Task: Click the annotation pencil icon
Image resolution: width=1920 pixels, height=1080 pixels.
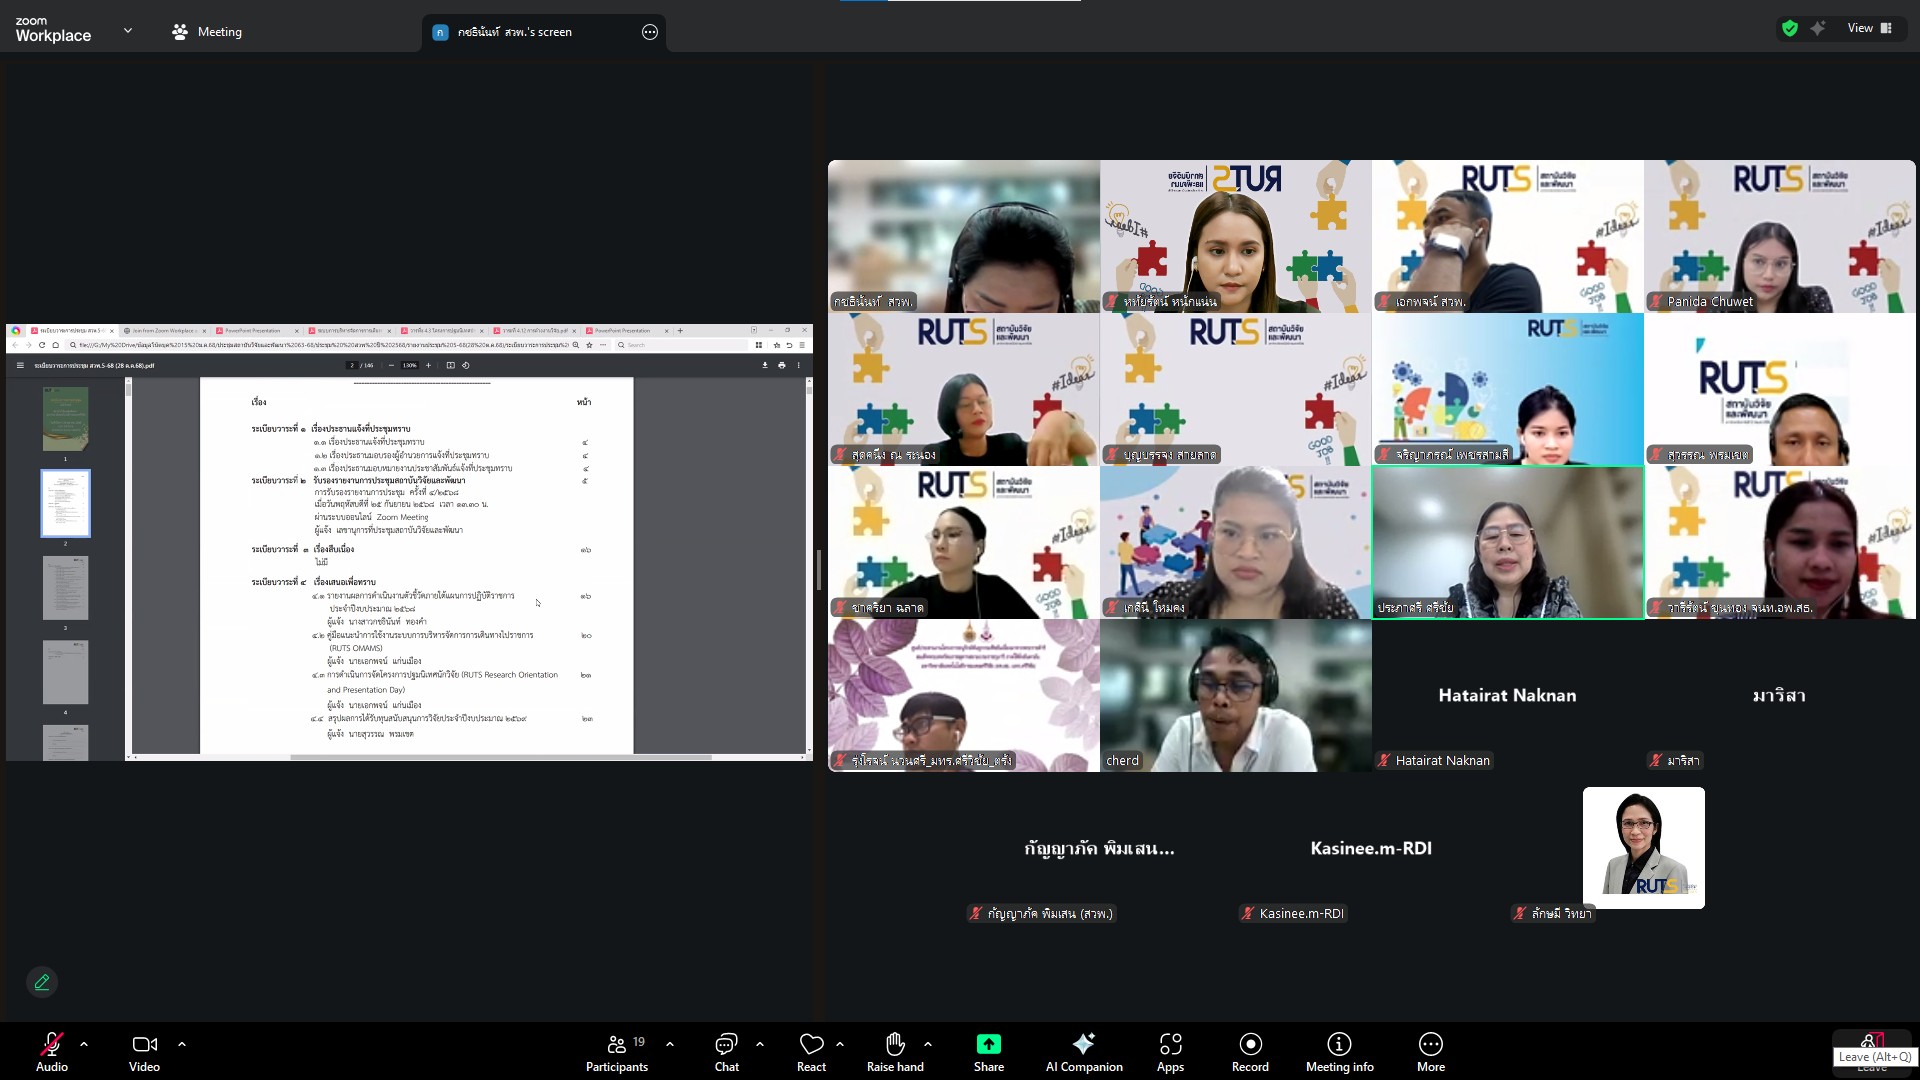Action: click(42, 982)
